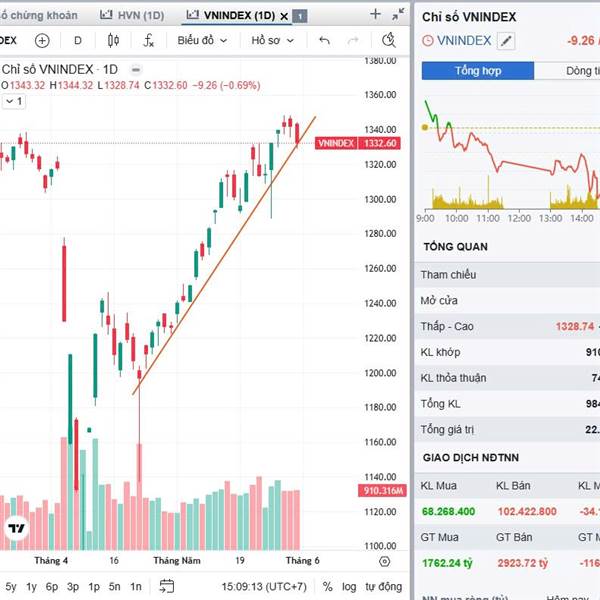This screenshot has width=600, height=600.
Task: Click the Tháng Năm time axis label
Action: 177,561
